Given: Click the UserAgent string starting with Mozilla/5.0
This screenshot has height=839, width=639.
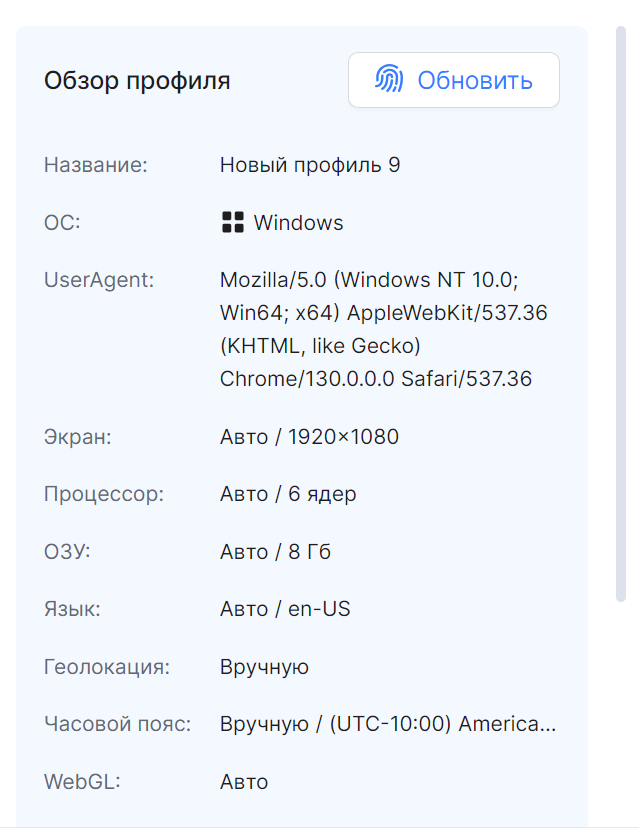Looking at the screenshot, I should click(x=383, y=329).
